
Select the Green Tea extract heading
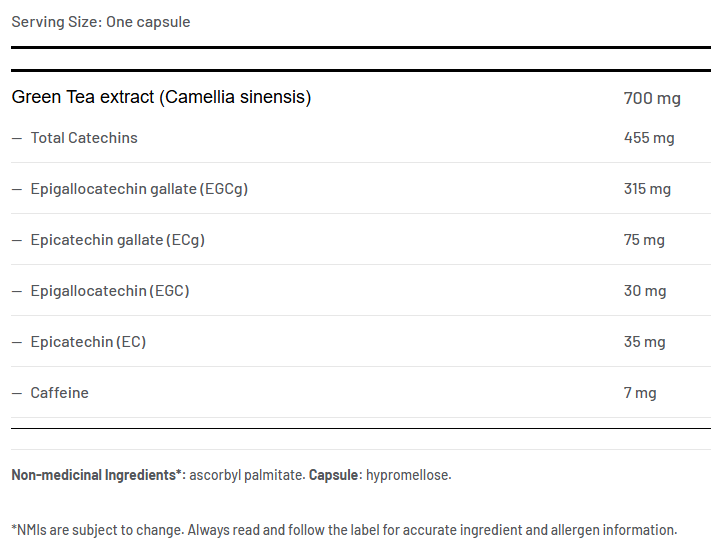(x=161, y=97)
